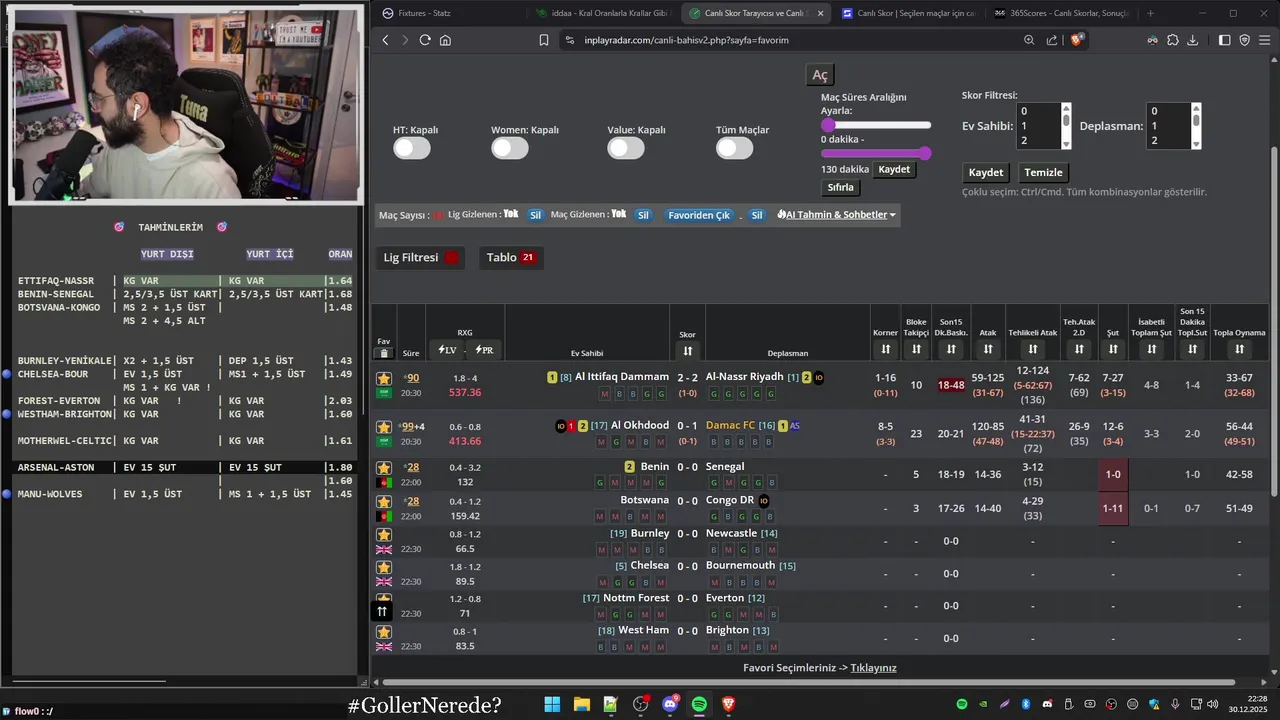
Task: Unfavorite Al Okhdood match star
Action: click(x=384, y=427)
